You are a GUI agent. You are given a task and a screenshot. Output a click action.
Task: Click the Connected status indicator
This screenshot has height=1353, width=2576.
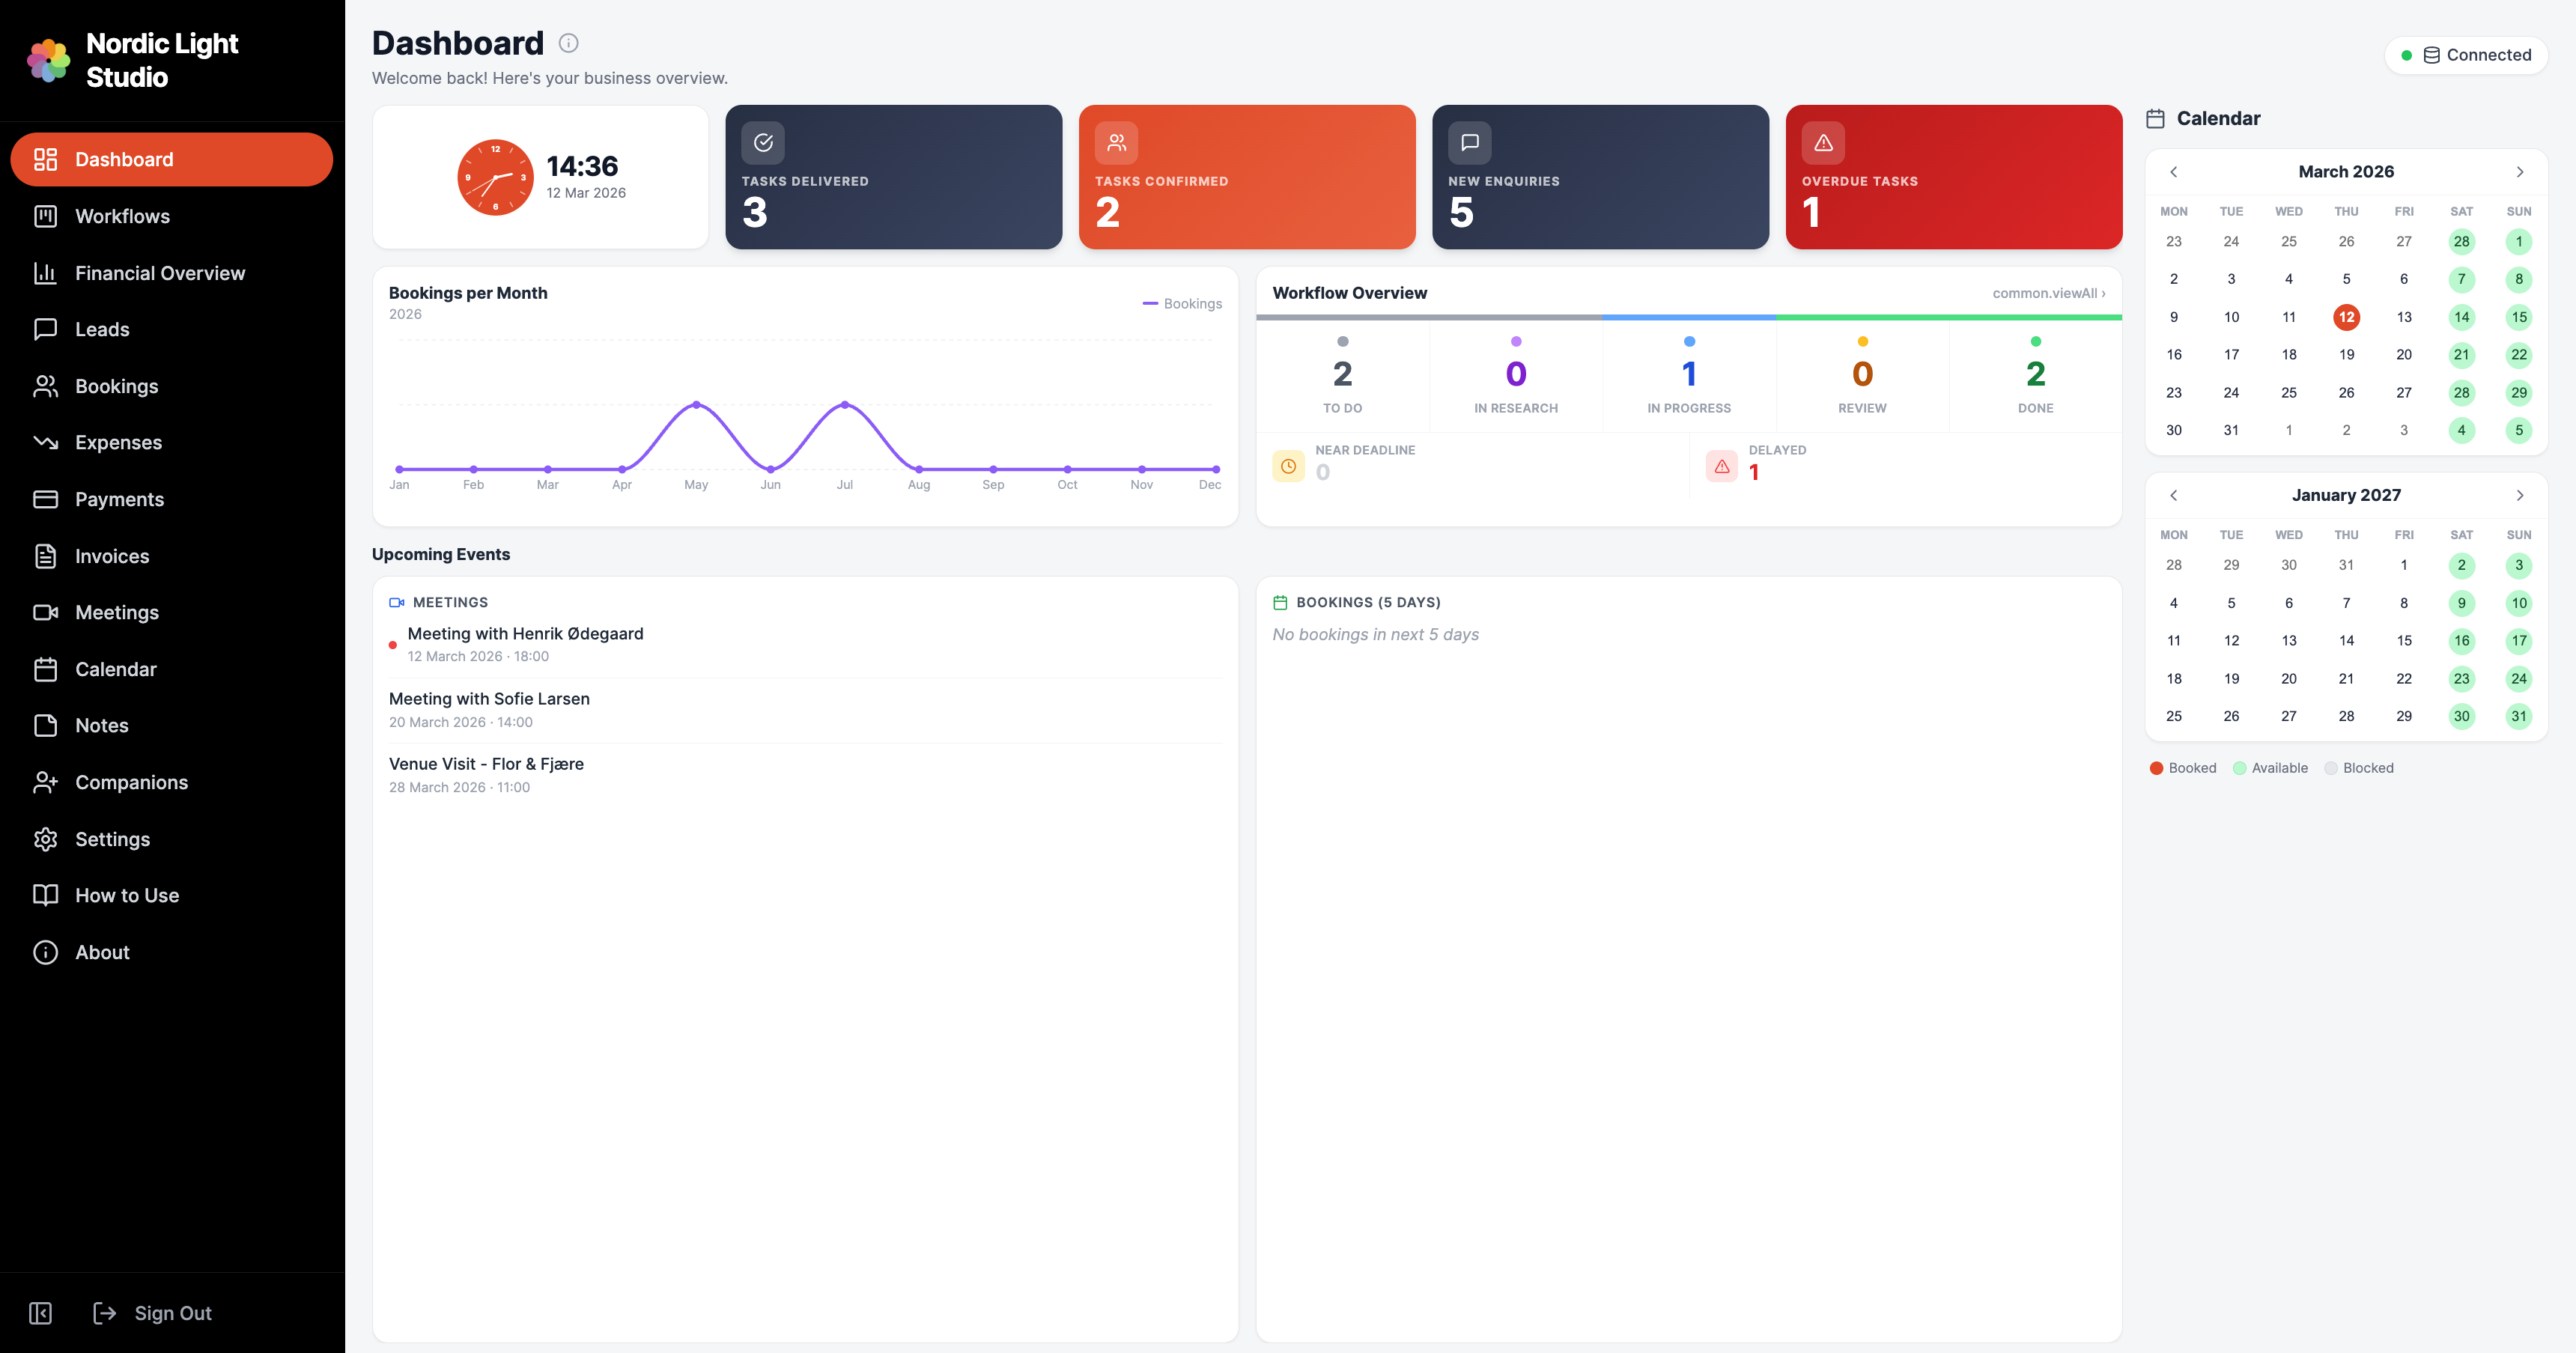pyautogui.click(x=2466, y=55)
